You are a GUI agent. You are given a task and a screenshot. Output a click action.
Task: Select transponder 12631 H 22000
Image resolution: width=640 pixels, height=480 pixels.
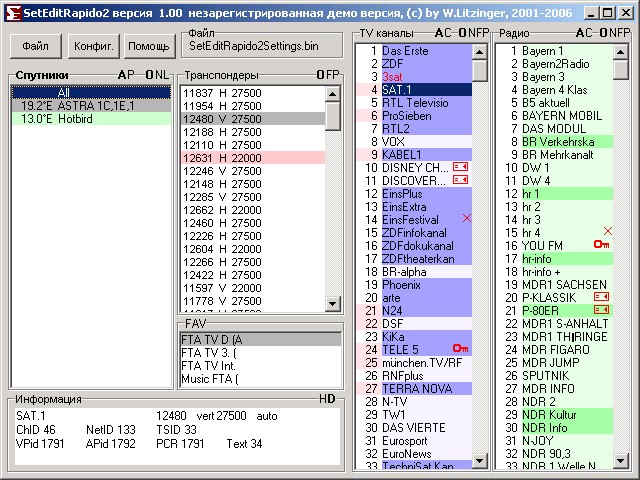point(222,157)
